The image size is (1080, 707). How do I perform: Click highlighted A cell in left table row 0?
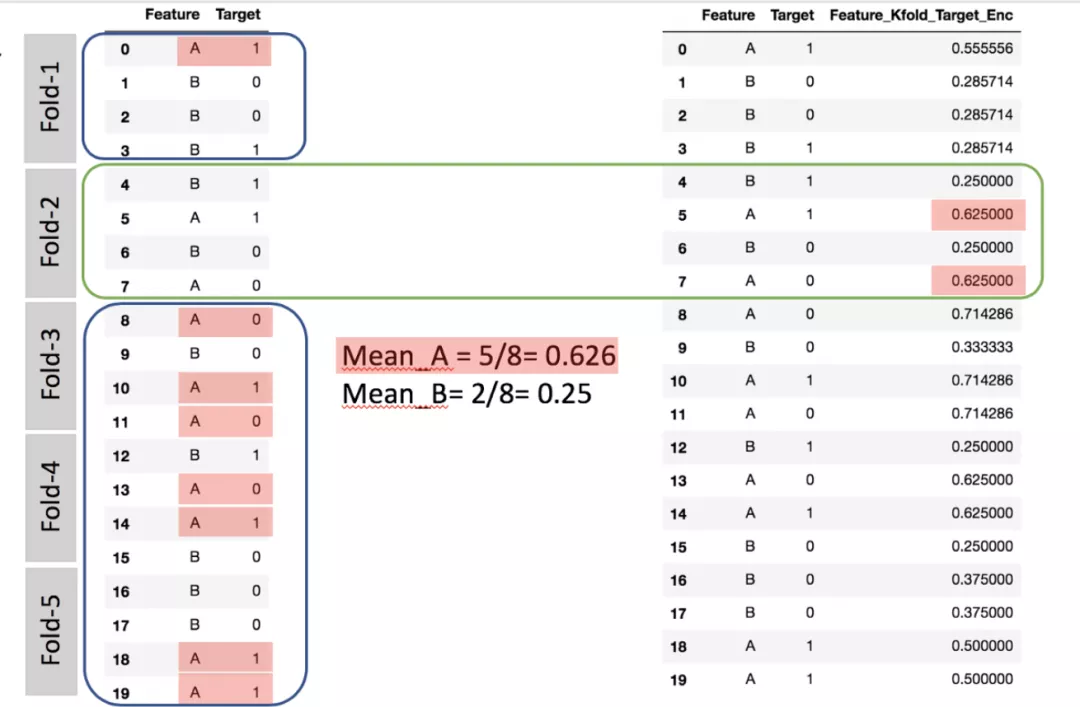[x=195, y=49]
